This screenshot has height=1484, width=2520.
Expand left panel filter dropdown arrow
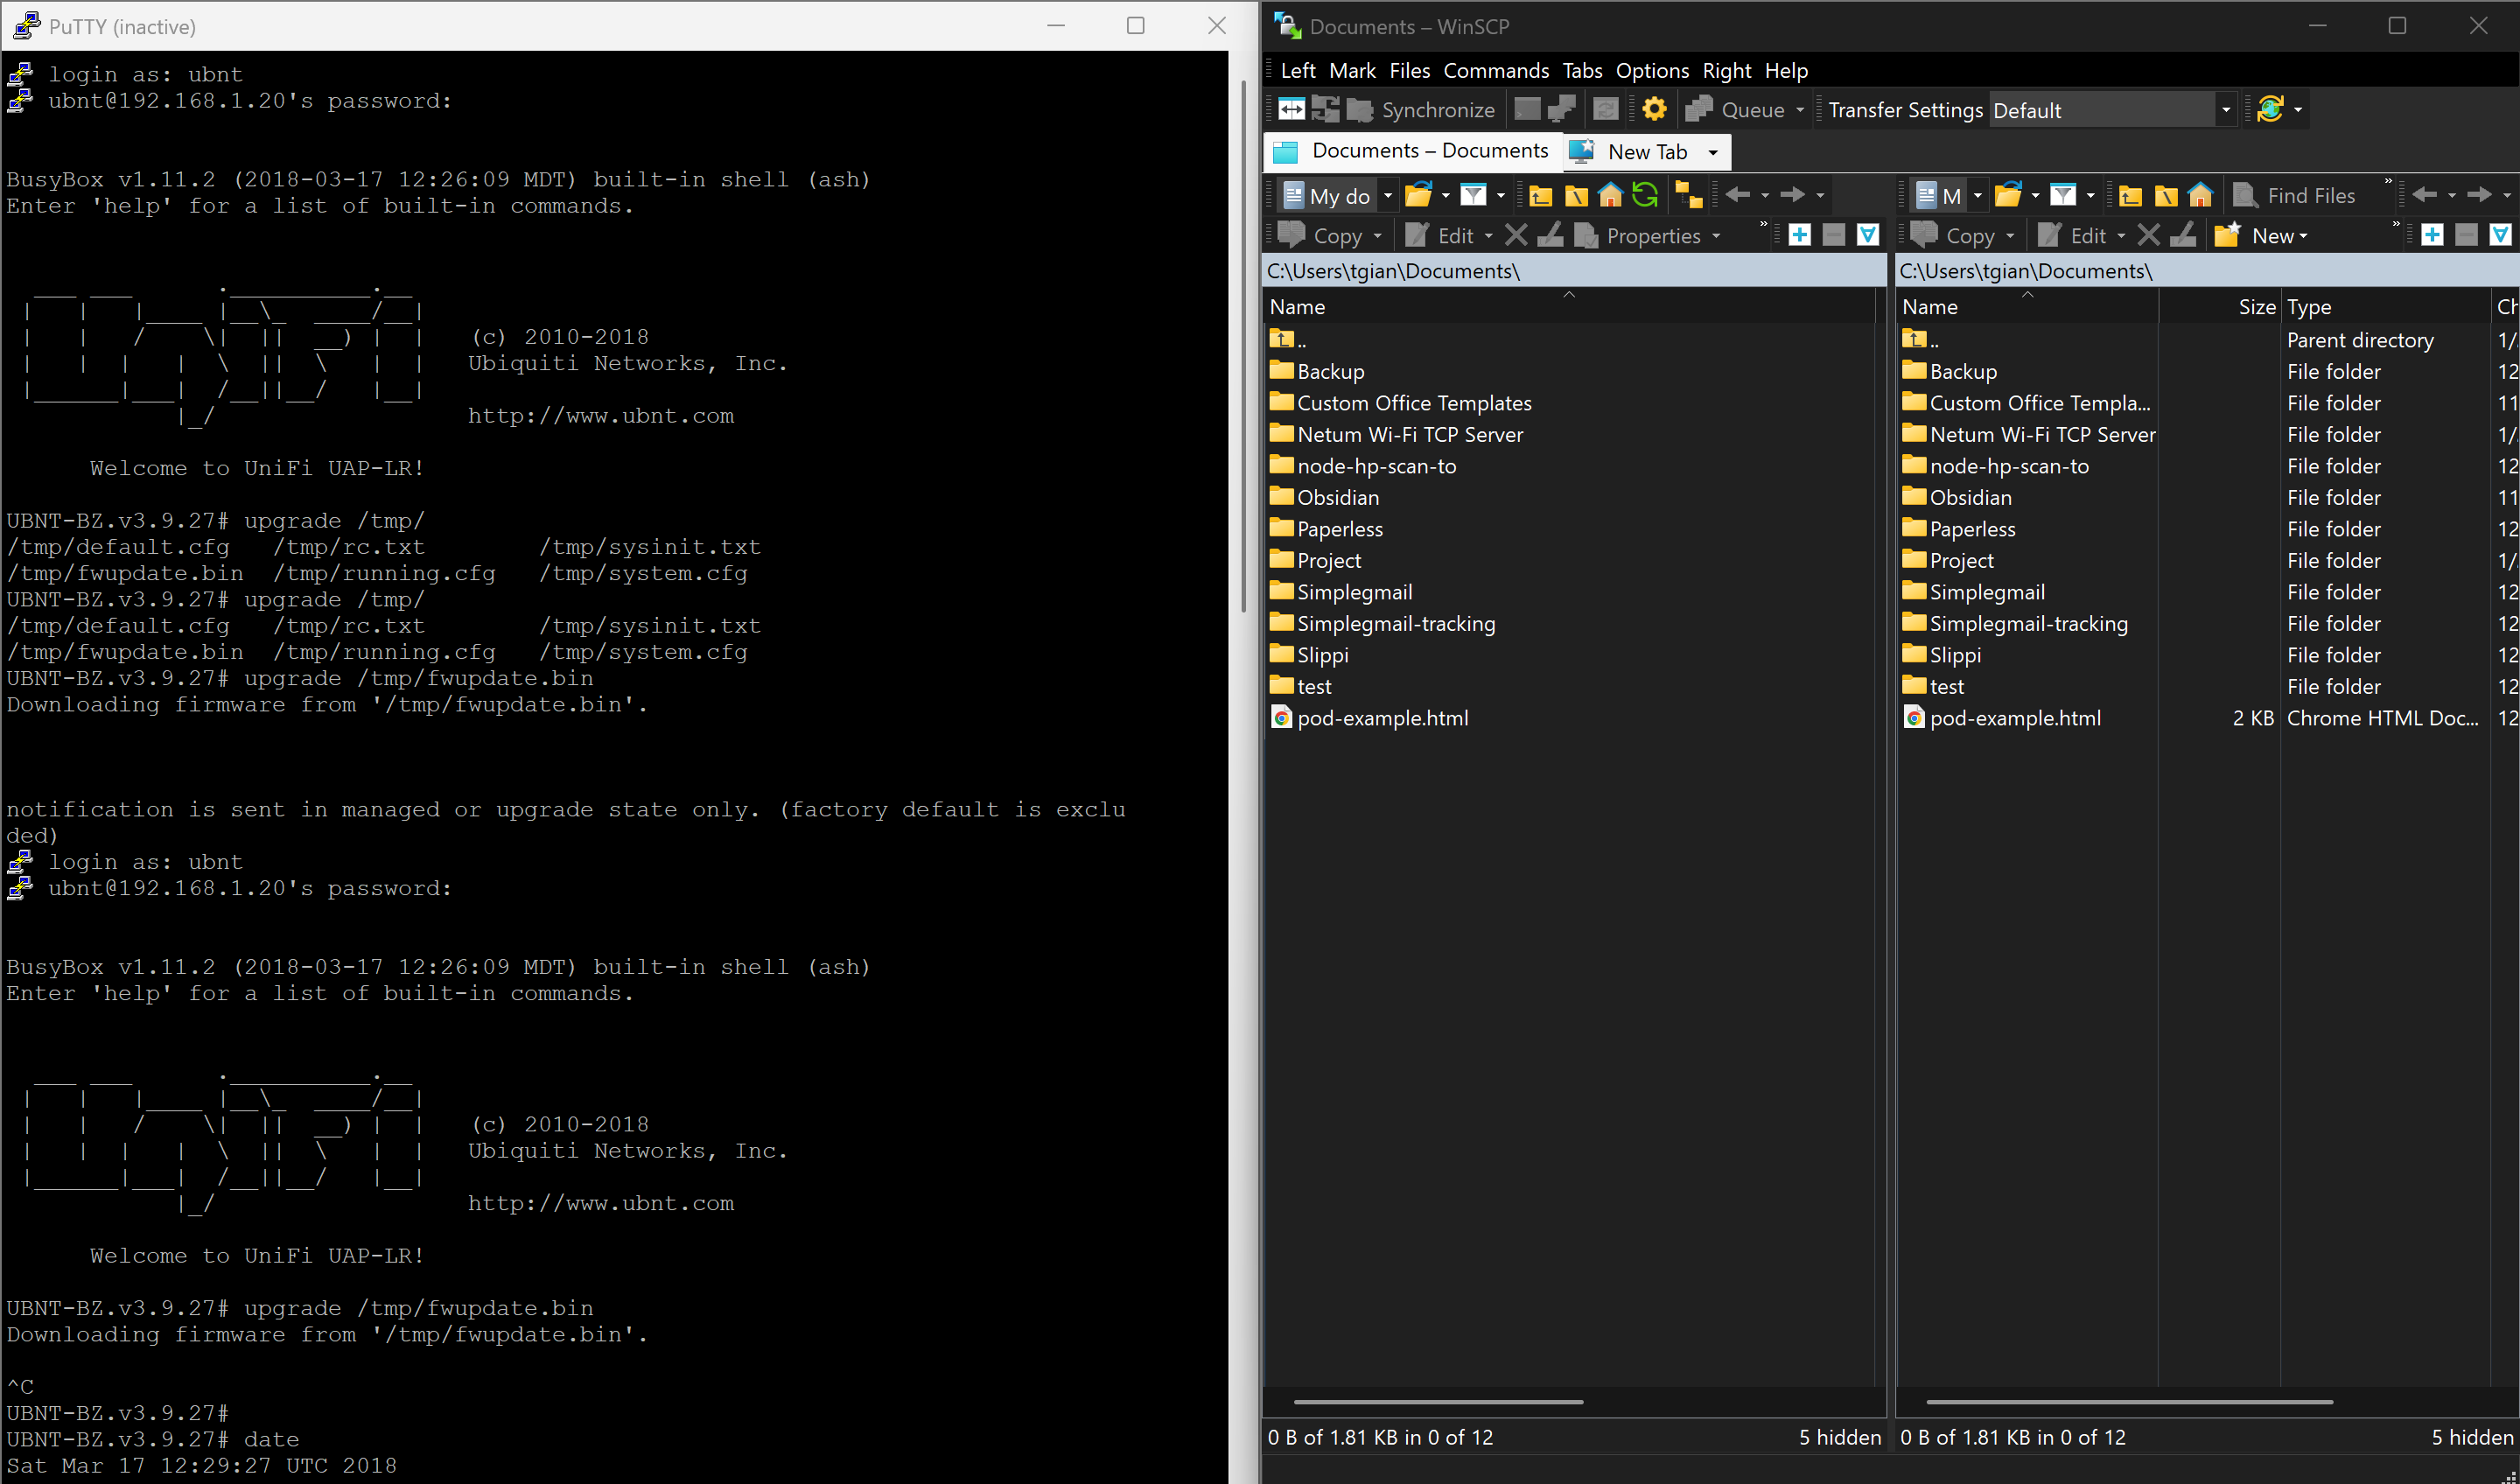click(1500, 195)
